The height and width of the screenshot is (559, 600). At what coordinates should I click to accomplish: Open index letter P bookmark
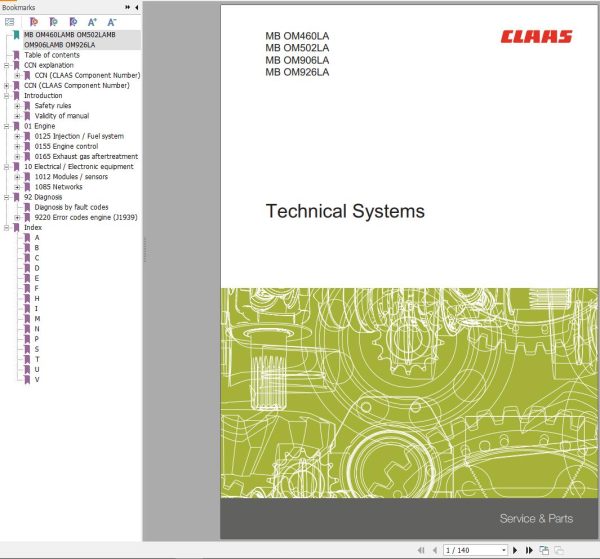pyautogui.click(x=37, y=339)
